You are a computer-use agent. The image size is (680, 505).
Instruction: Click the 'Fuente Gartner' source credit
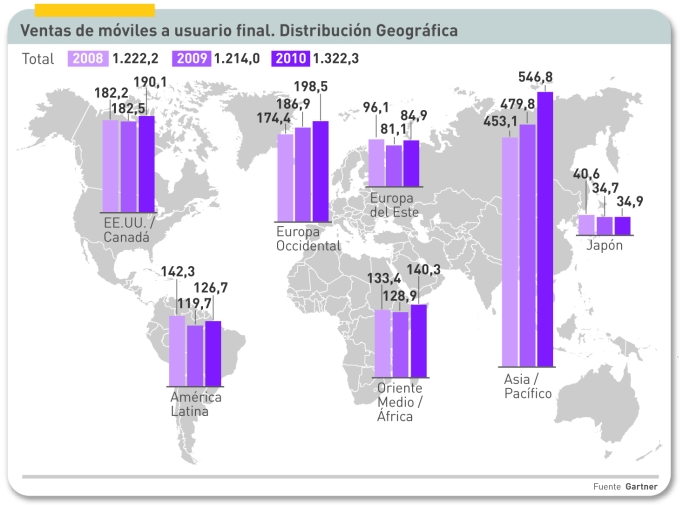(x=625, y=487)
